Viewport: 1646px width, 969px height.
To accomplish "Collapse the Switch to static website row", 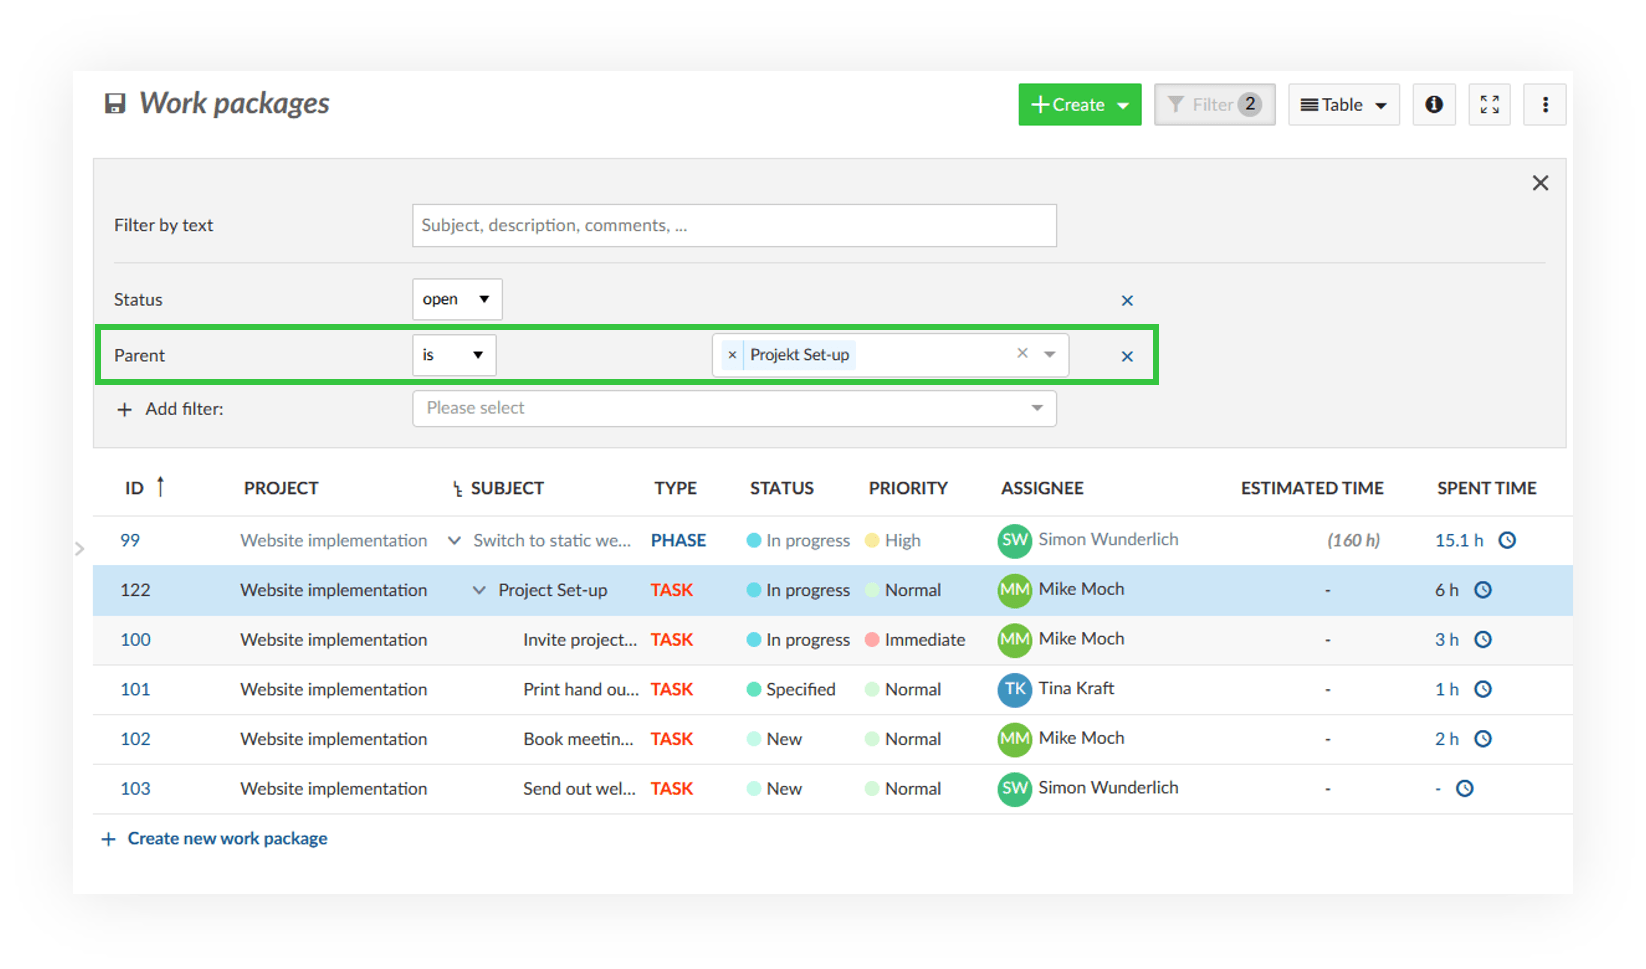I will coord(454,541).
